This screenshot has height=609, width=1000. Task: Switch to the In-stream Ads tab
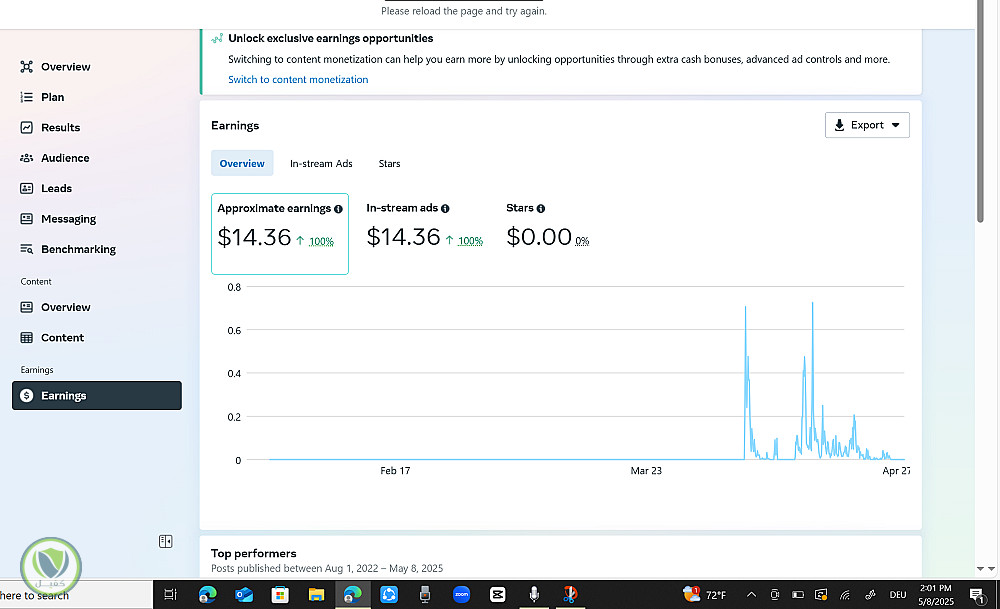321,163
